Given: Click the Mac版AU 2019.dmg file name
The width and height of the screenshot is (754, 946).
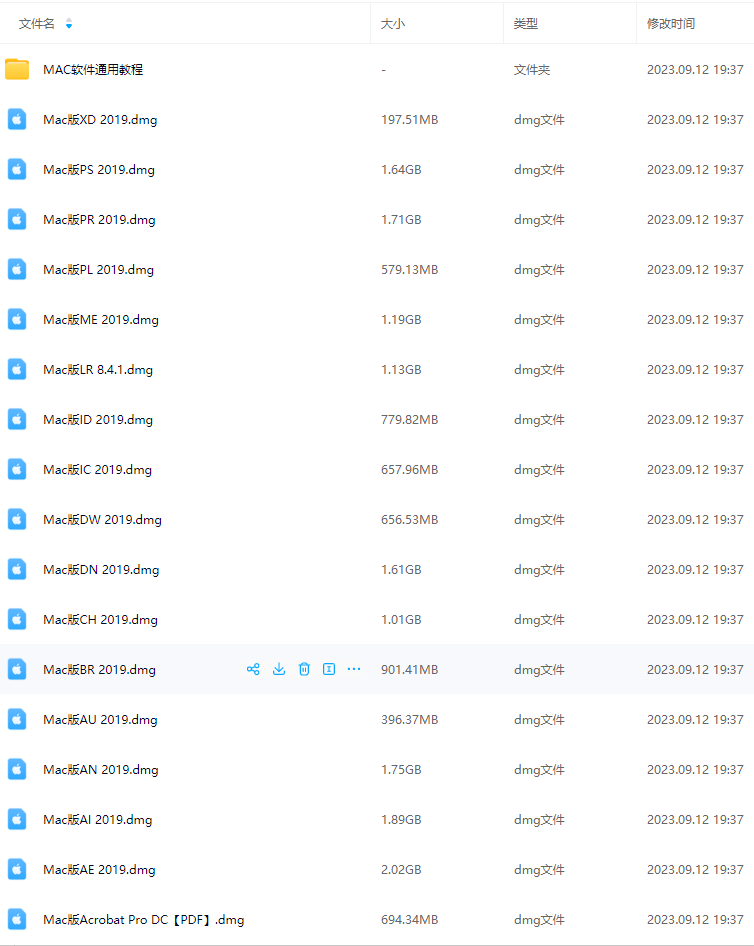Looking at the screenshot, I should 100,719.
